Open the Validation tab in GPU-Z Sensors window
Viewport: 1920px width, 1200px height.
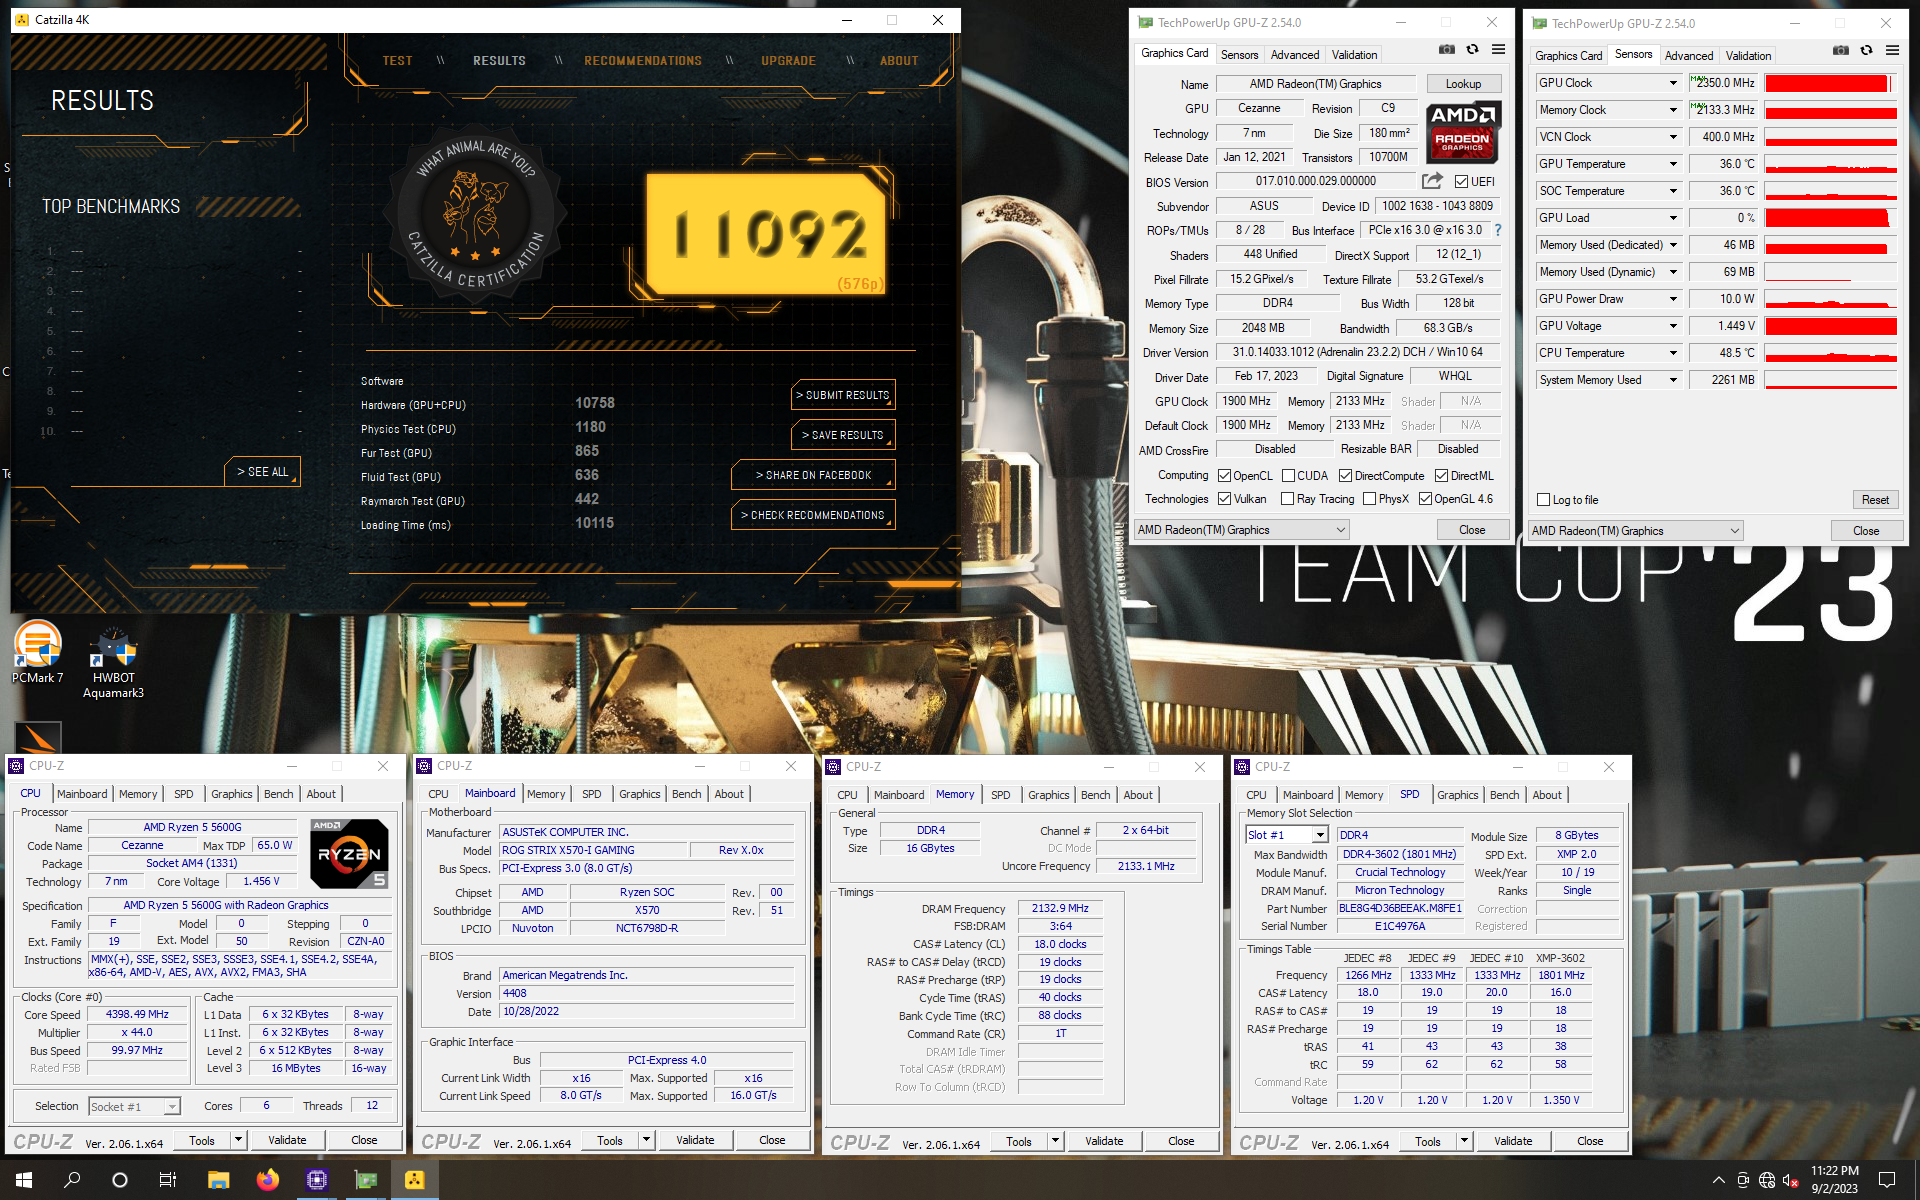[x=1748, y=56]
